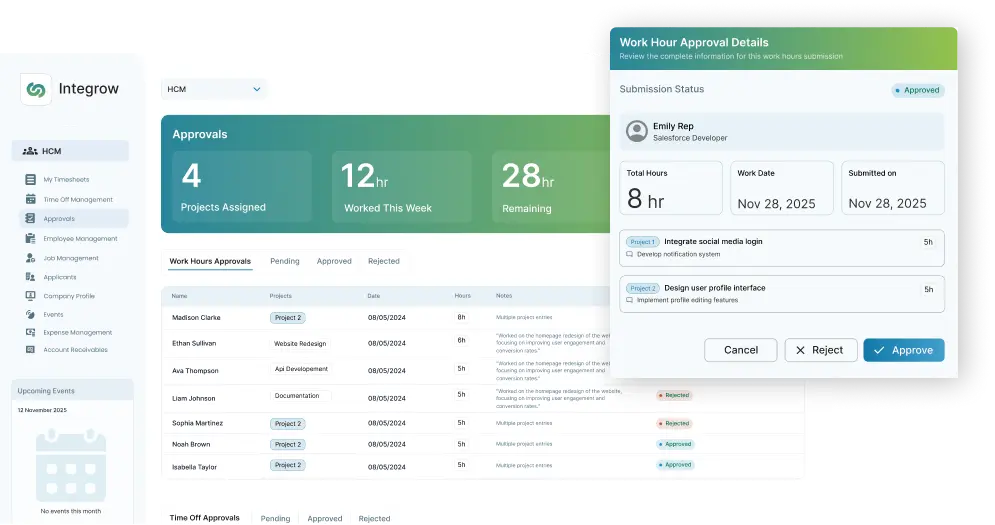Select Events in the sidebar
Viewport: 995px width, 525px height.
52,314
